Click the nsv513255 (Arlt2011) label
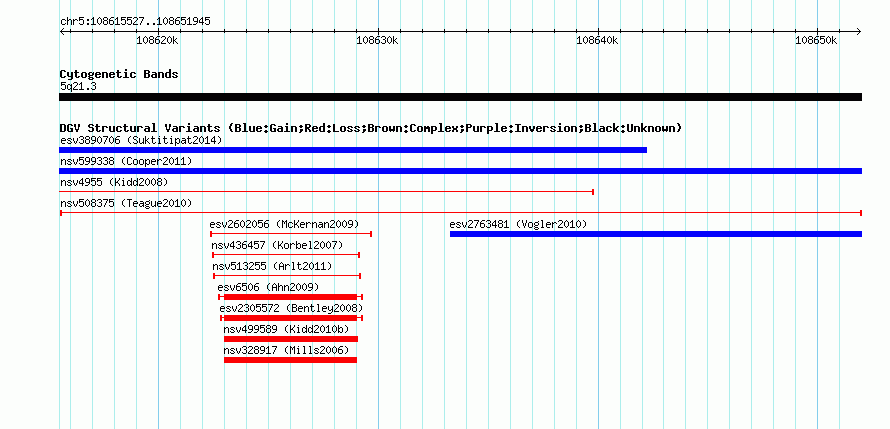This screenshot has width=890, height=429. (272, 266)
